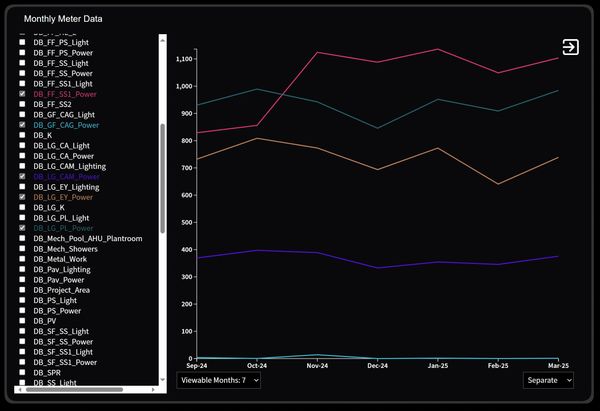Click the scroll-down arrow of the meter list
This screenshot has height=411, width=600.
tap(163, 380)
